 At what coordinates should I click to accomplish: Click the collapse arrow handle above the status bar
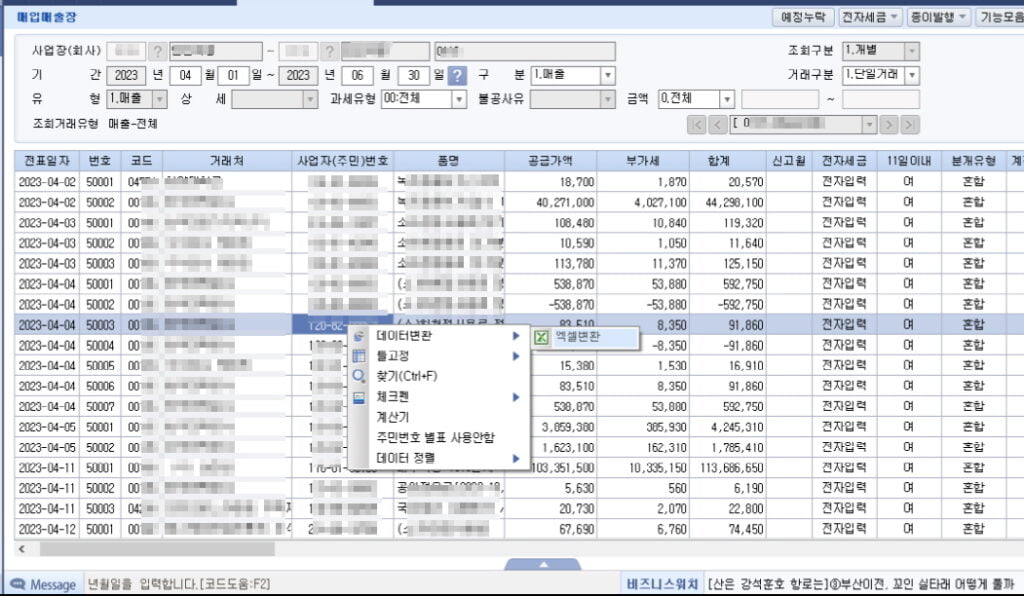pyautogui.click(x=545, y=565)
